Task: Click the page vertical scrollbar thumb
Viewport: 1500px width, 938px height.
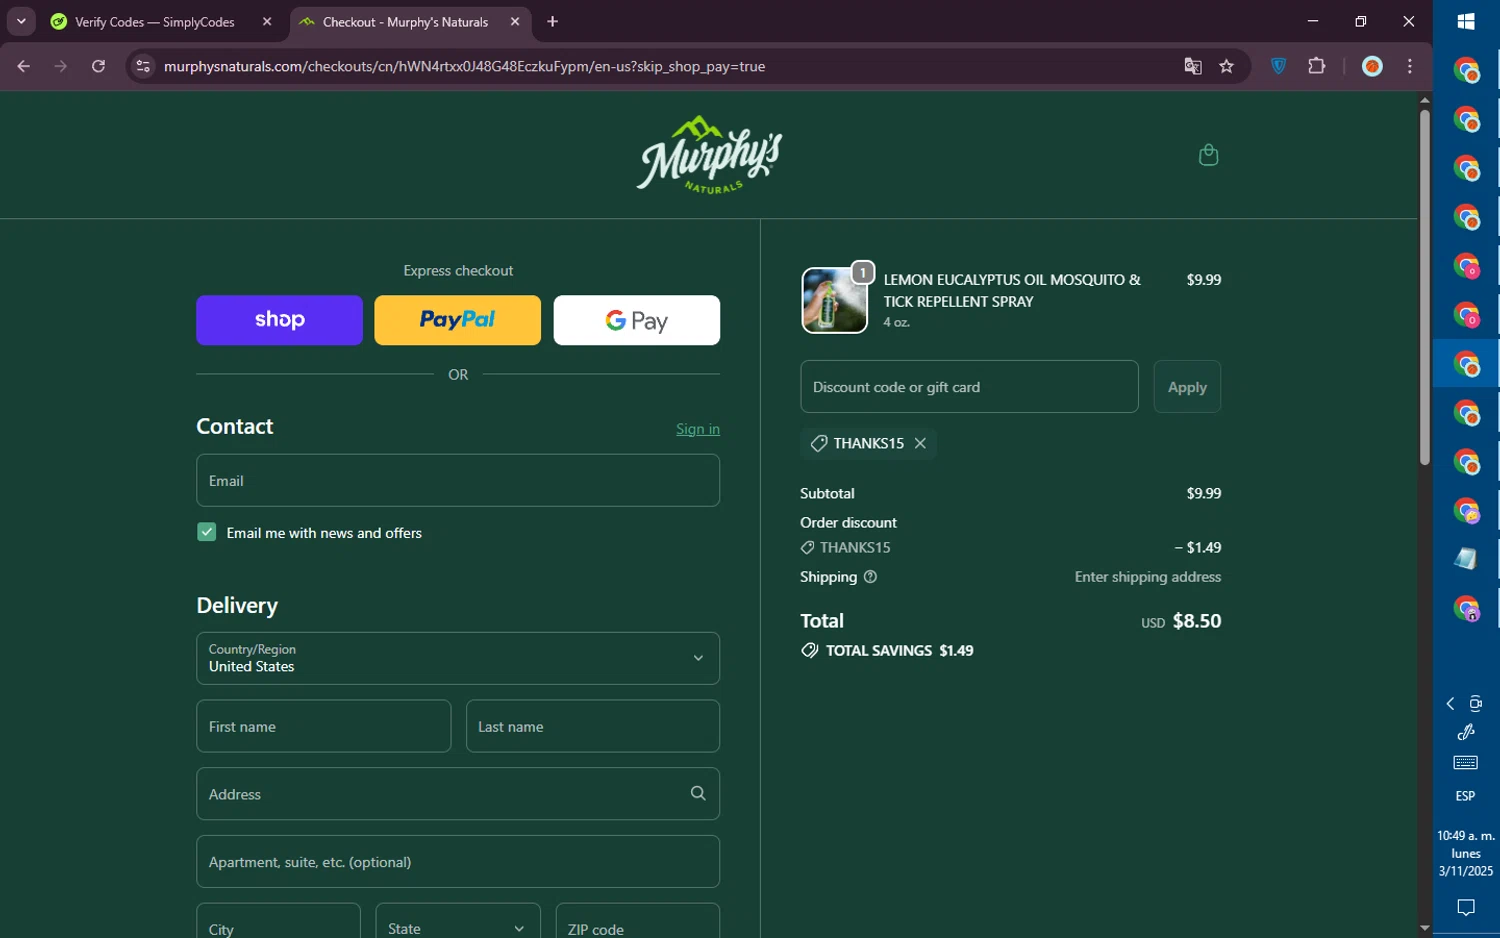Action: click(x=1424, y=287)
